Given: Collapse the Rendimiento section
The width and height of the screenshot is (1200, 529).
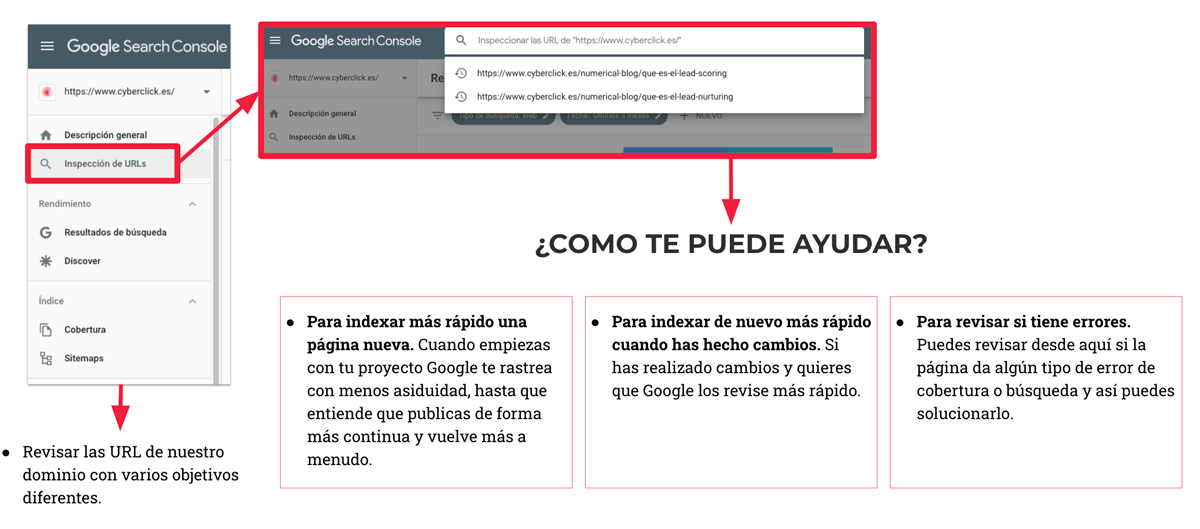Looking at the screenshot, I should coord(192,204).
